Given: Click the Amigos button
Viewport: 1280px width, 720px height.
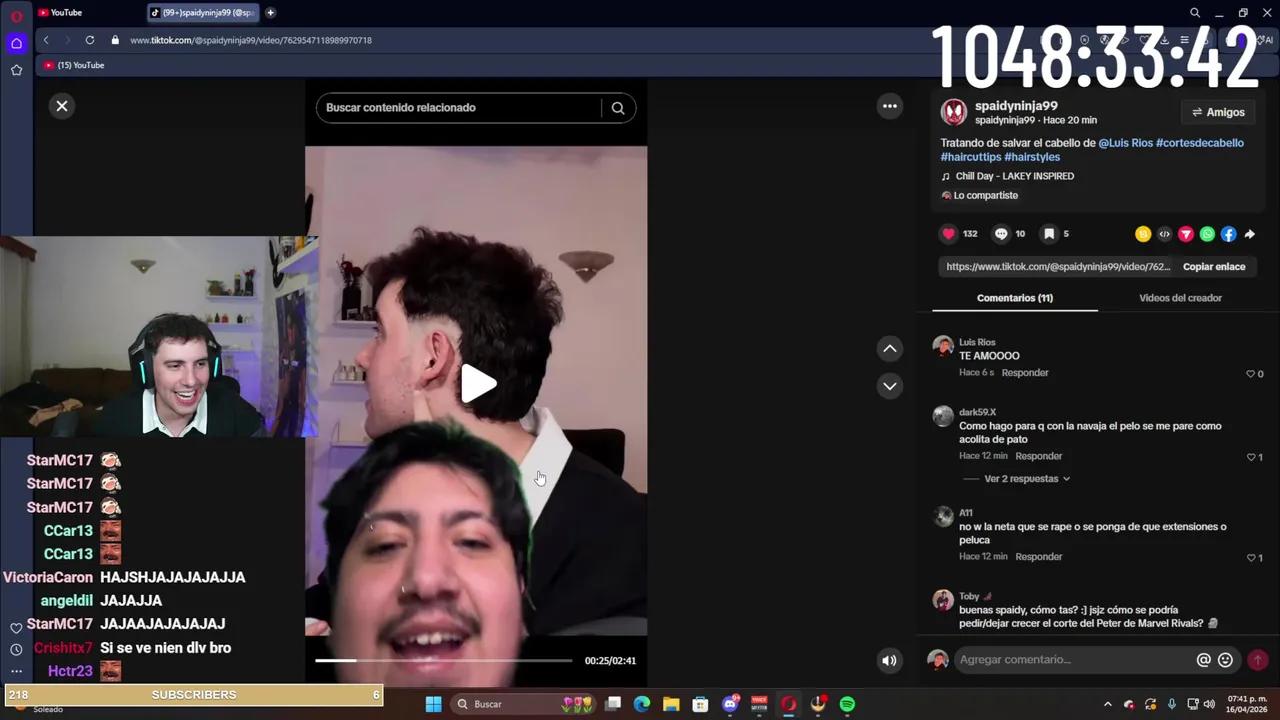Looking at the screenshot, I should click(x=1219, y=112).
